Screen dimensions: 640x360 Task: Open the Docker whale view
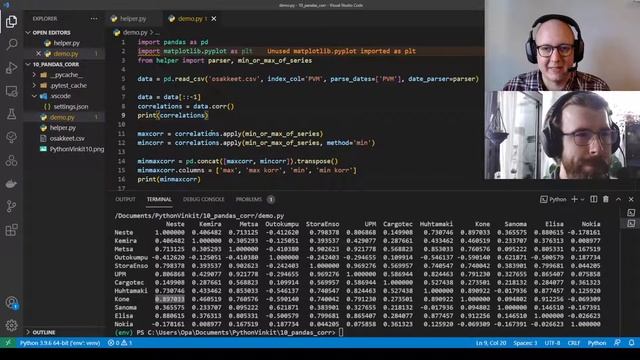pos(11,184)
